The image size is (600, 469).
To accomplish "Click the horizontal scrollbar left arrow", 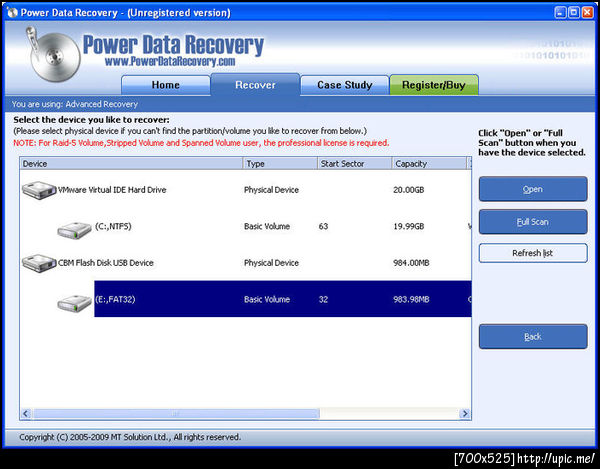I will tap(26, 414).
